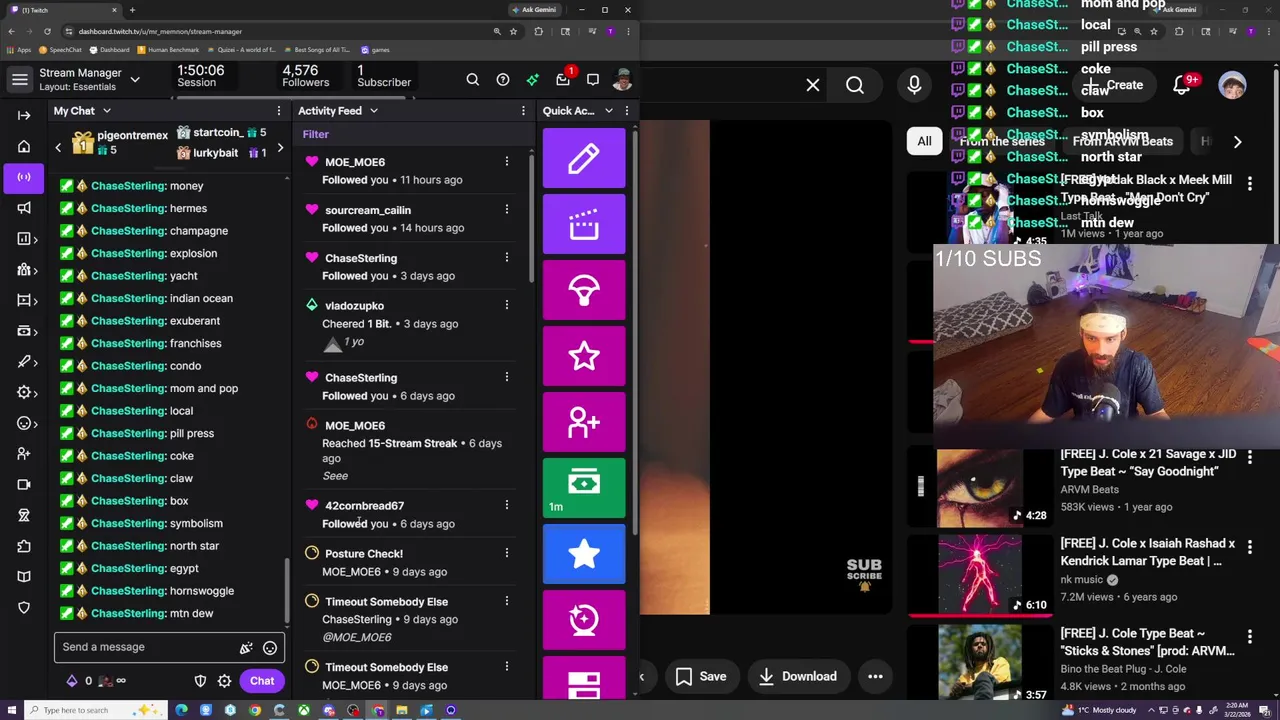Expand the Analytics section in sidebar
The height and width of the screenshot is (720, 1280).
point(27,238)
